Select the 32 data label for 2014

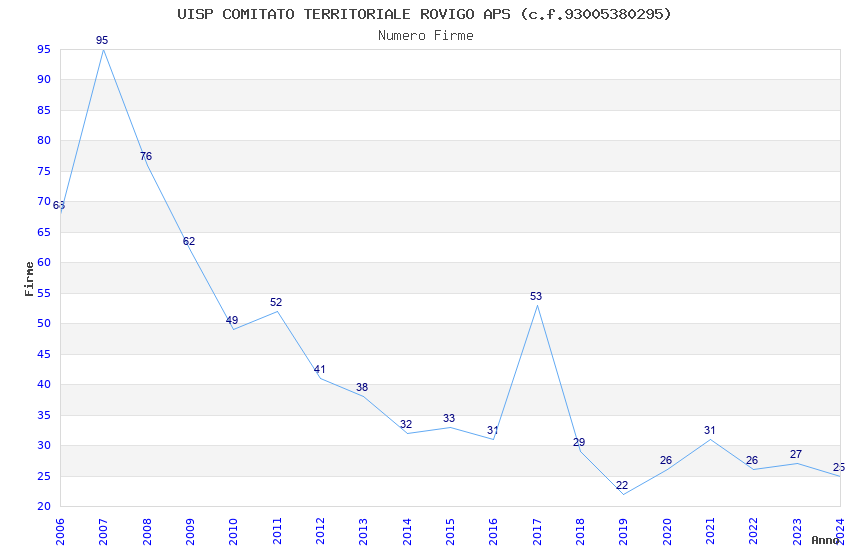[406, 424]
